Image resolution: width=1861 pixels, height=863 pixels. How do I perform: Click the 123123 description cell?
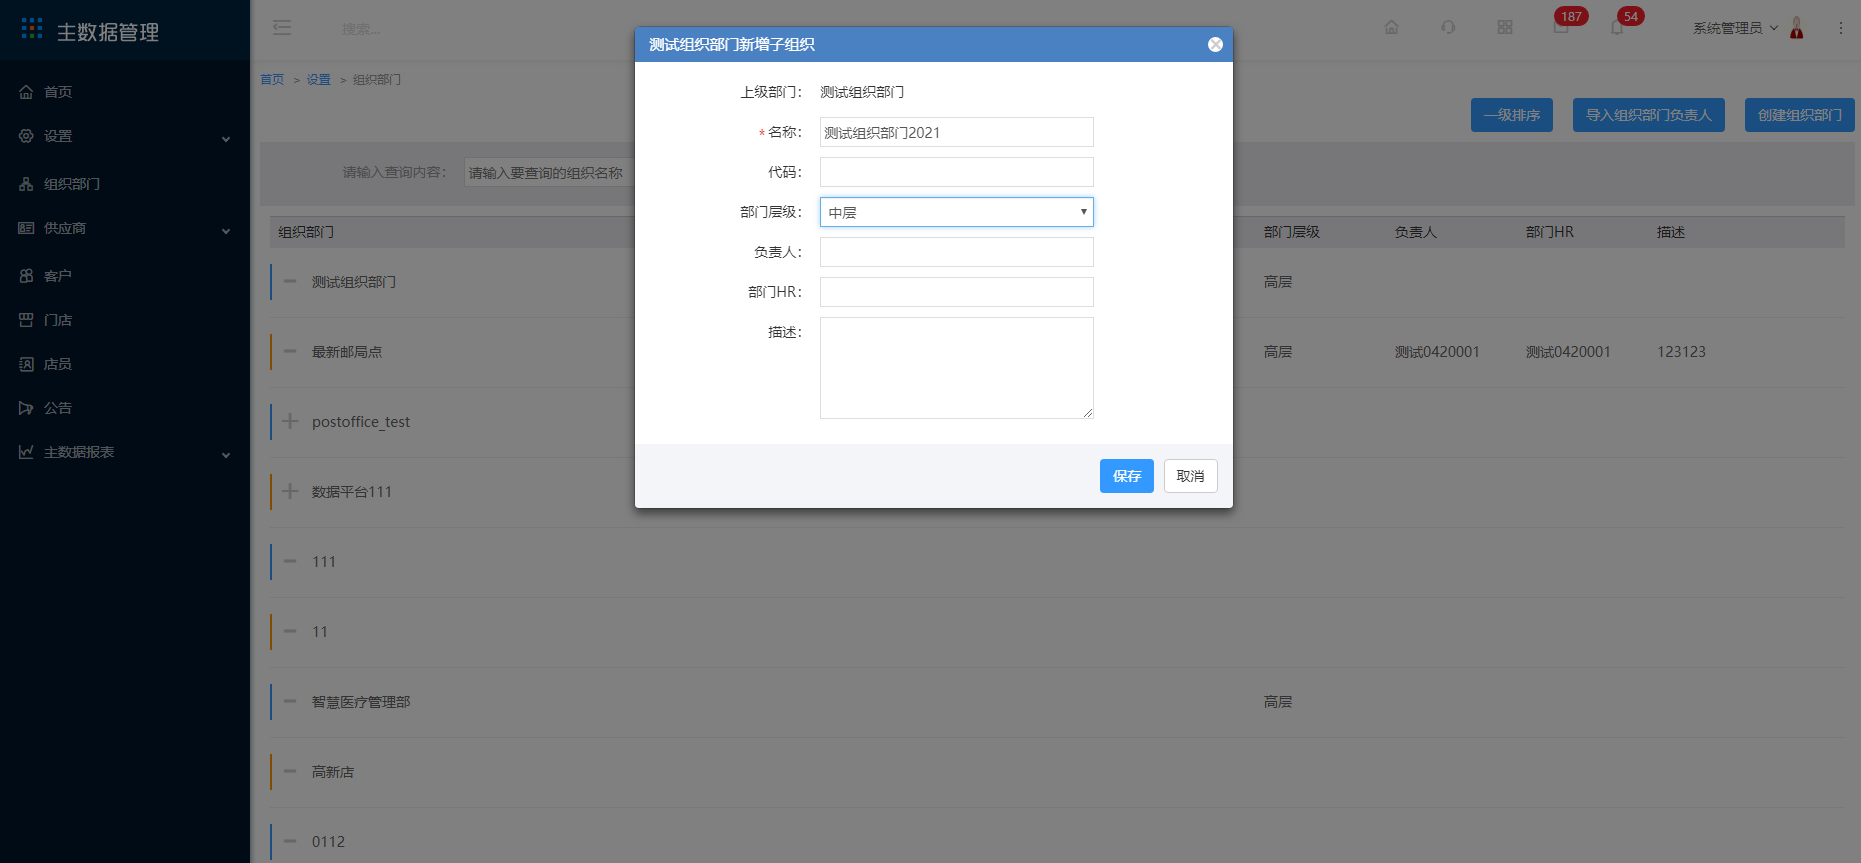pos(1681,352)
